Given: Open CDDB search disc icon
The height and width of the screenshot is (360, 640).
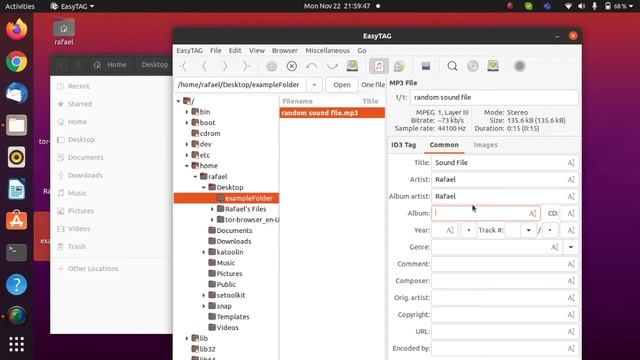Looking at the screenshot, I should (x=473, y=66).
